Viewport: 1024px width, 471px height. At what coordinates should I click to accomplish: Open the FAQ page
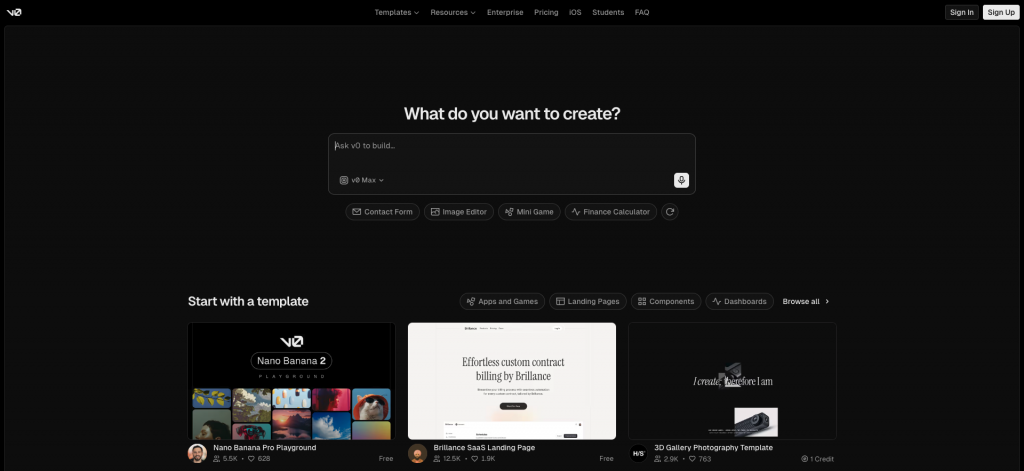coord(642,12)
